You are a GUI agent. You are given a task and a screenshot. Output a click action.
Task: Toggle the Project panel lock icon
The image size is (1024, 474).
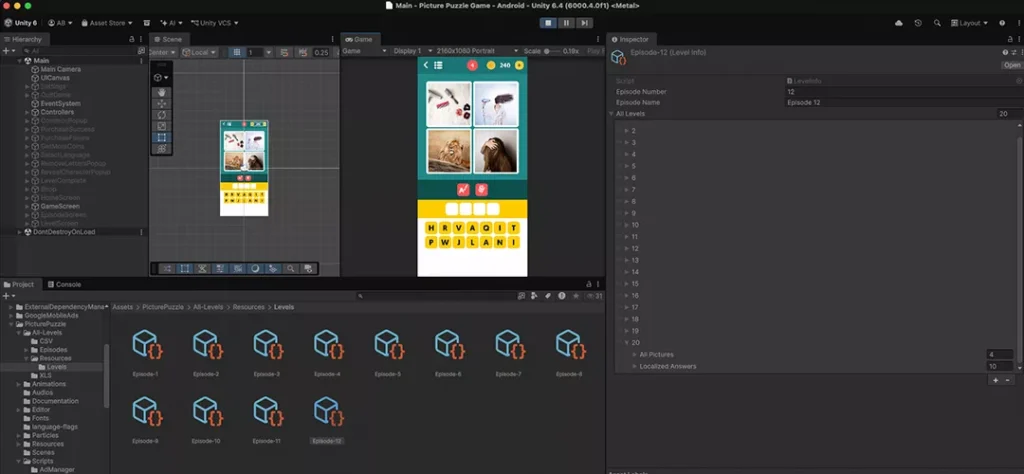(588, 284)
